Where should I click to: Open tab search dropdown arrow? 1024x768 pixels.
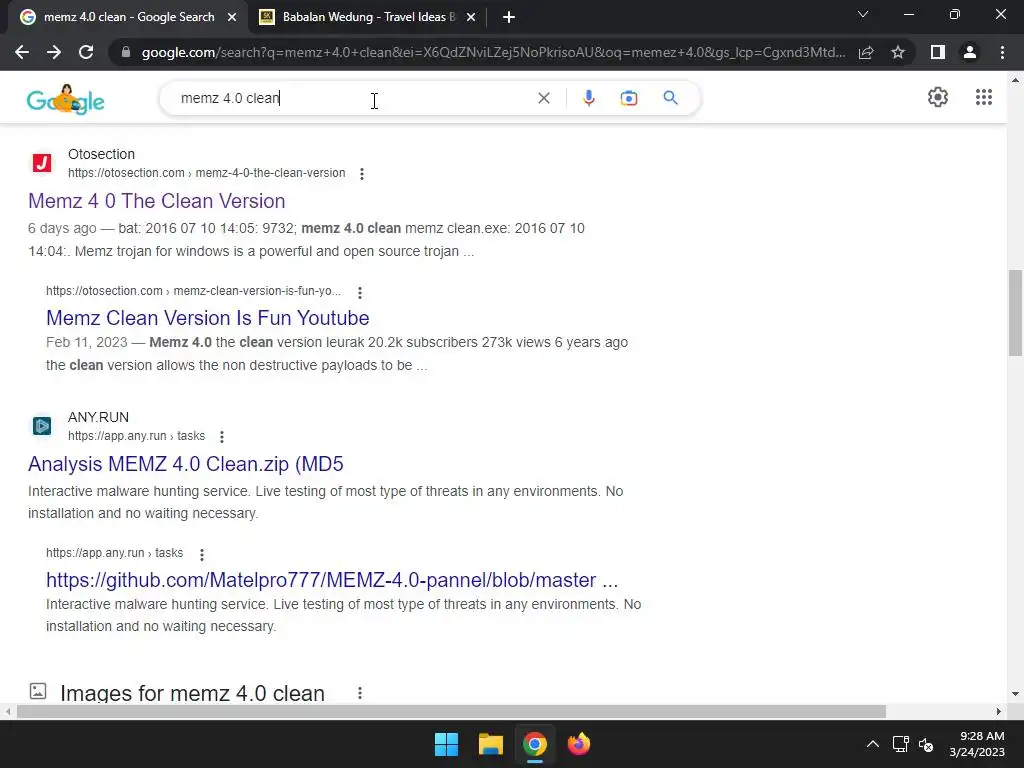863,14
